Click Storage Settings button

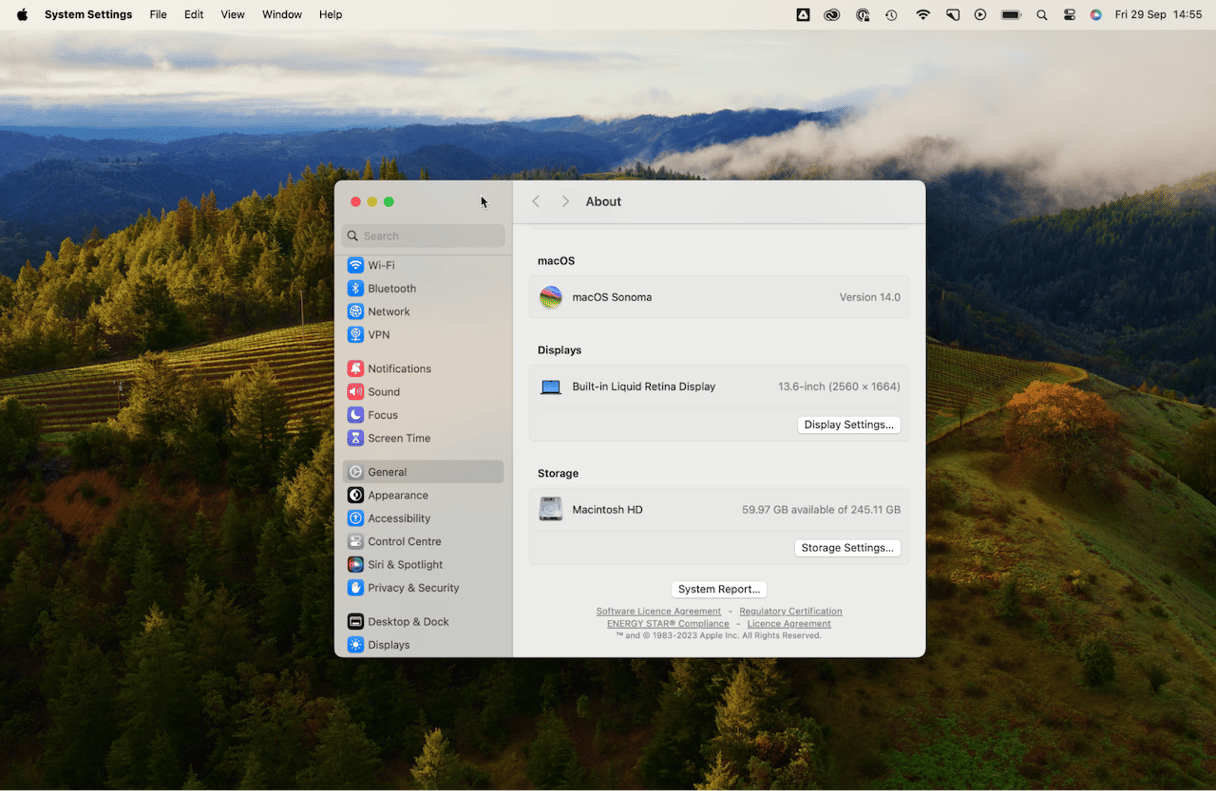point(847,548)
